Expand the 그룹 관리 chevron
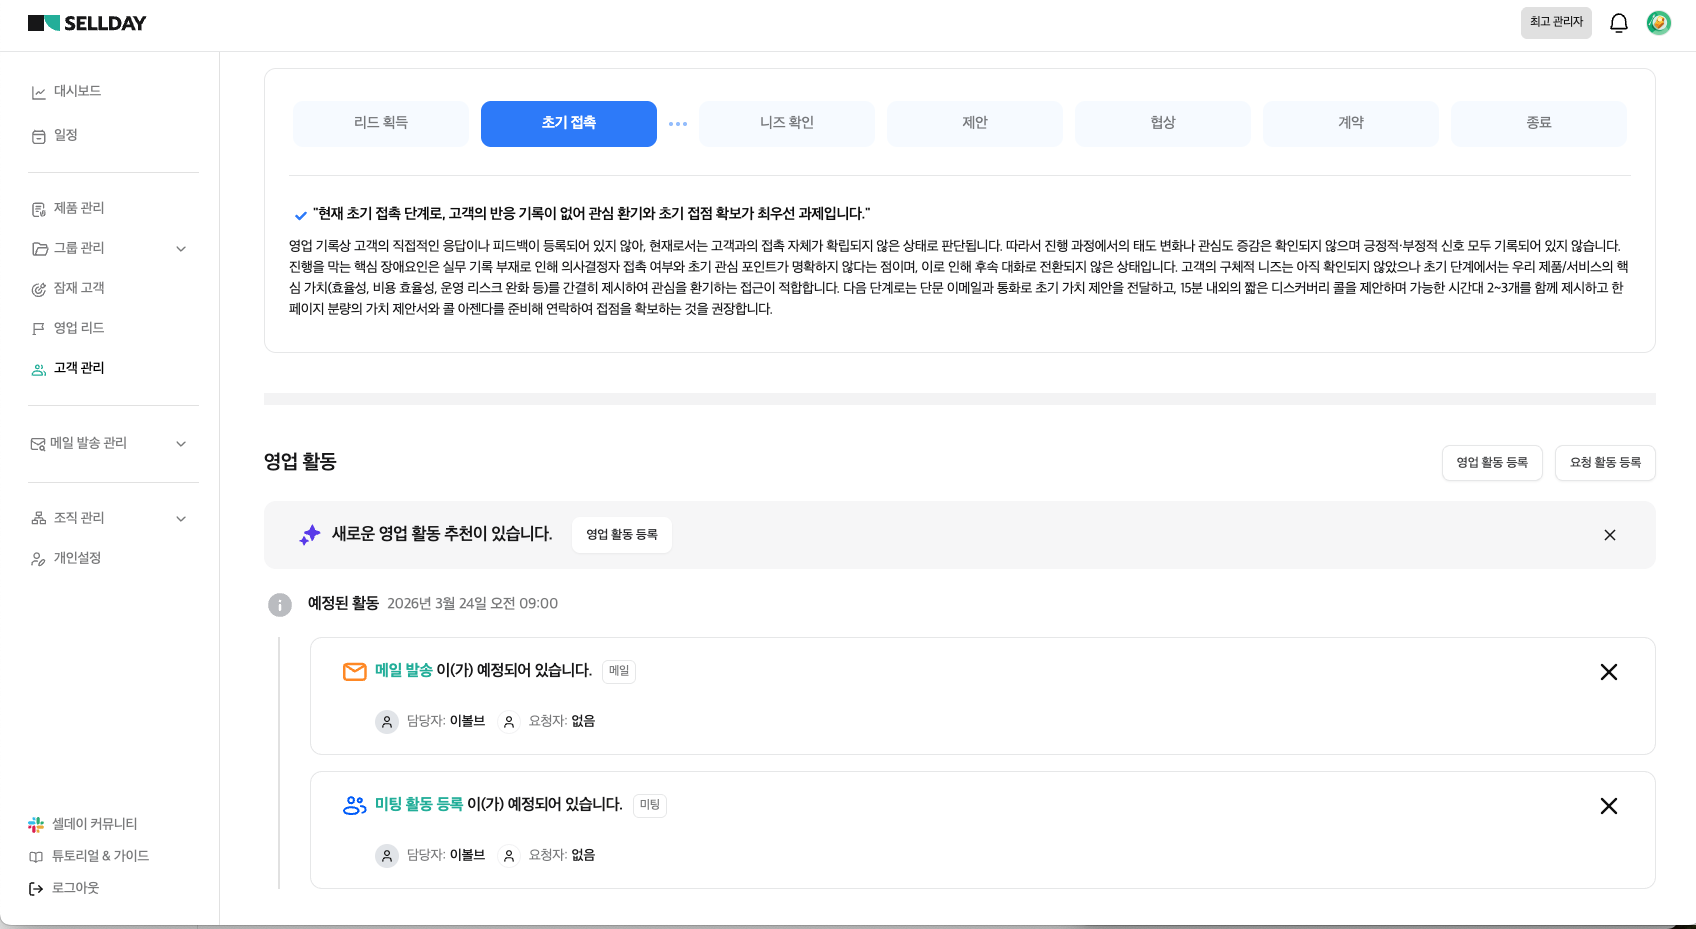The width and height of the screenshot is (1696, 929). 181,249
